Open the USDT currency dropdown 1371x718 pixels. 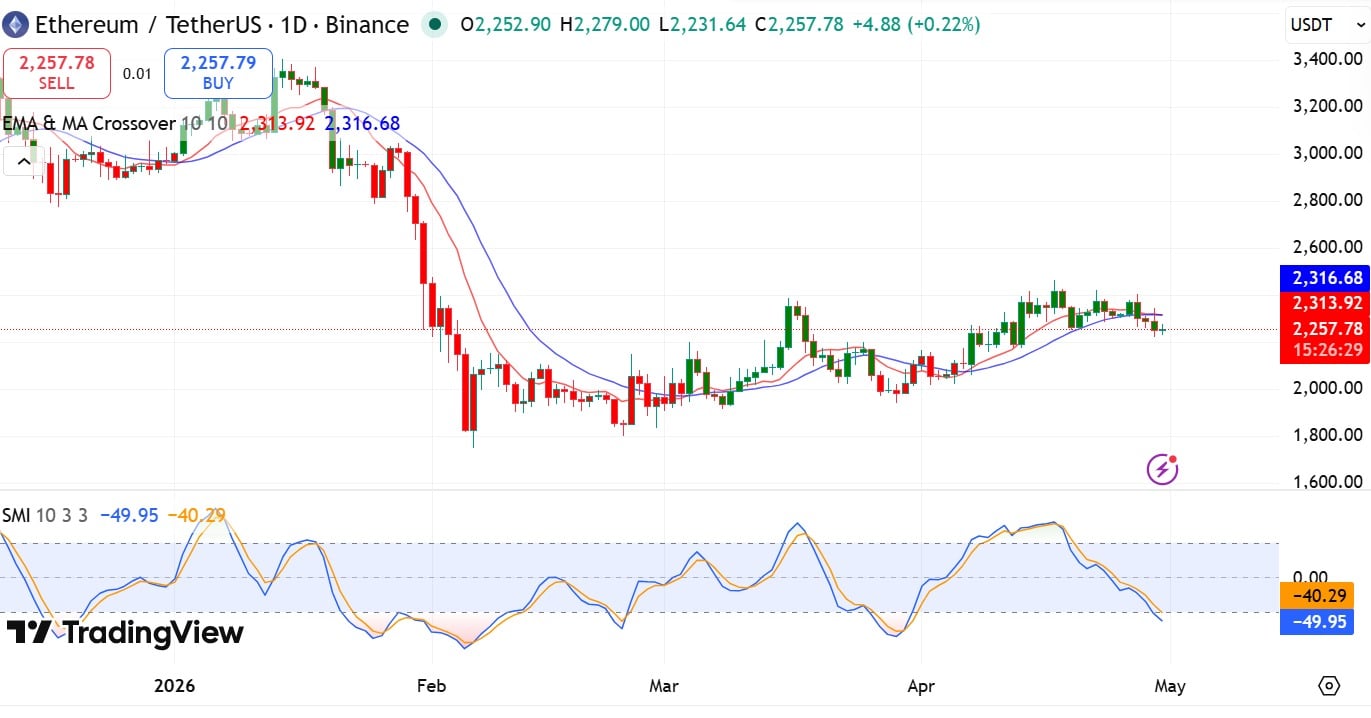pyautogui.click(x=1320, y=24)
